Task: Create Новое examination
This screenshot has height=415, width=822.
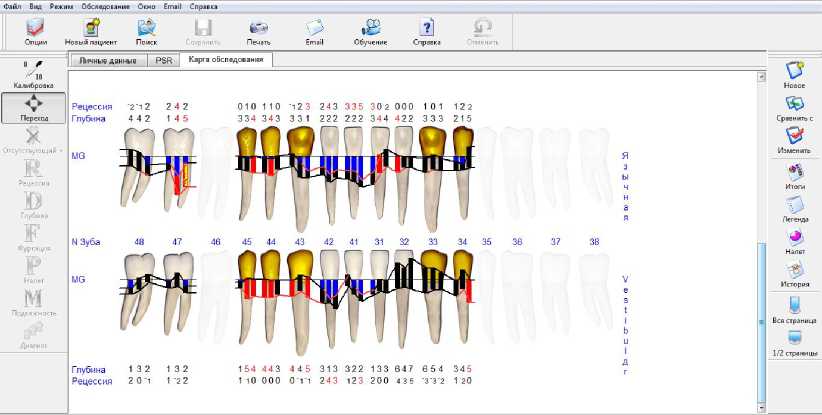Action: click(794, 74)
